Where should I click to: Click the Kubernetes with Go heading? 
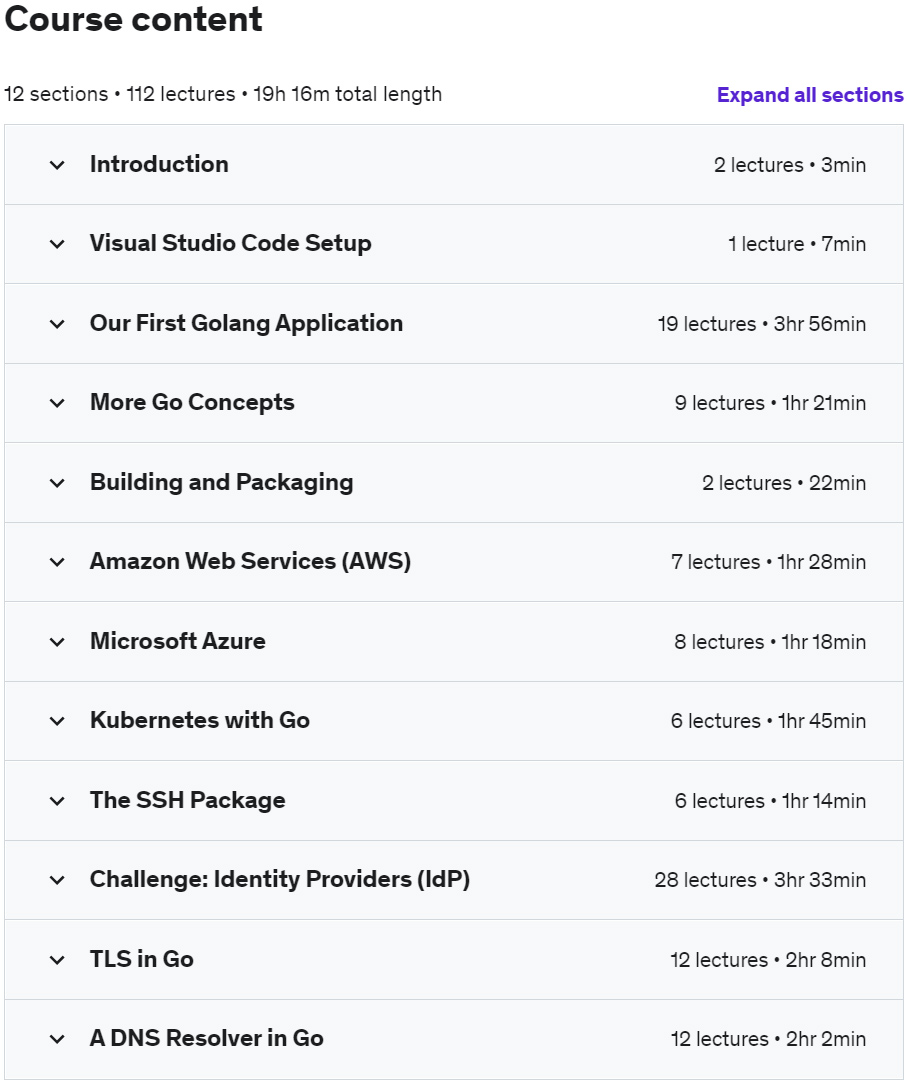tap(199, 721)
